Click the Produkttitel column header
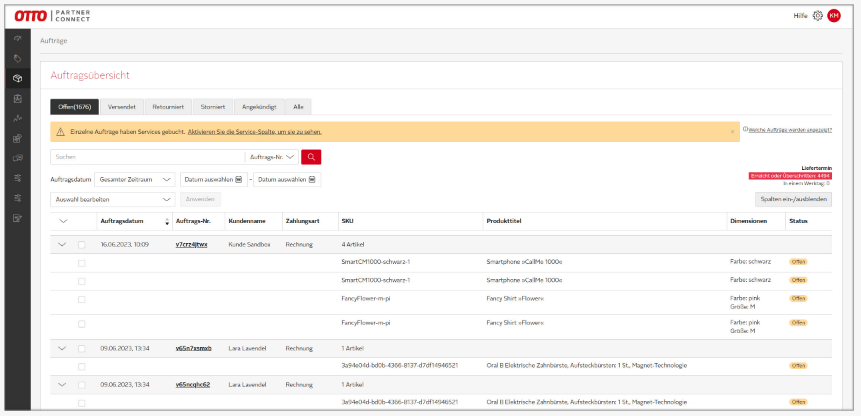The image size is (861, 416). [x=504, y=221]
